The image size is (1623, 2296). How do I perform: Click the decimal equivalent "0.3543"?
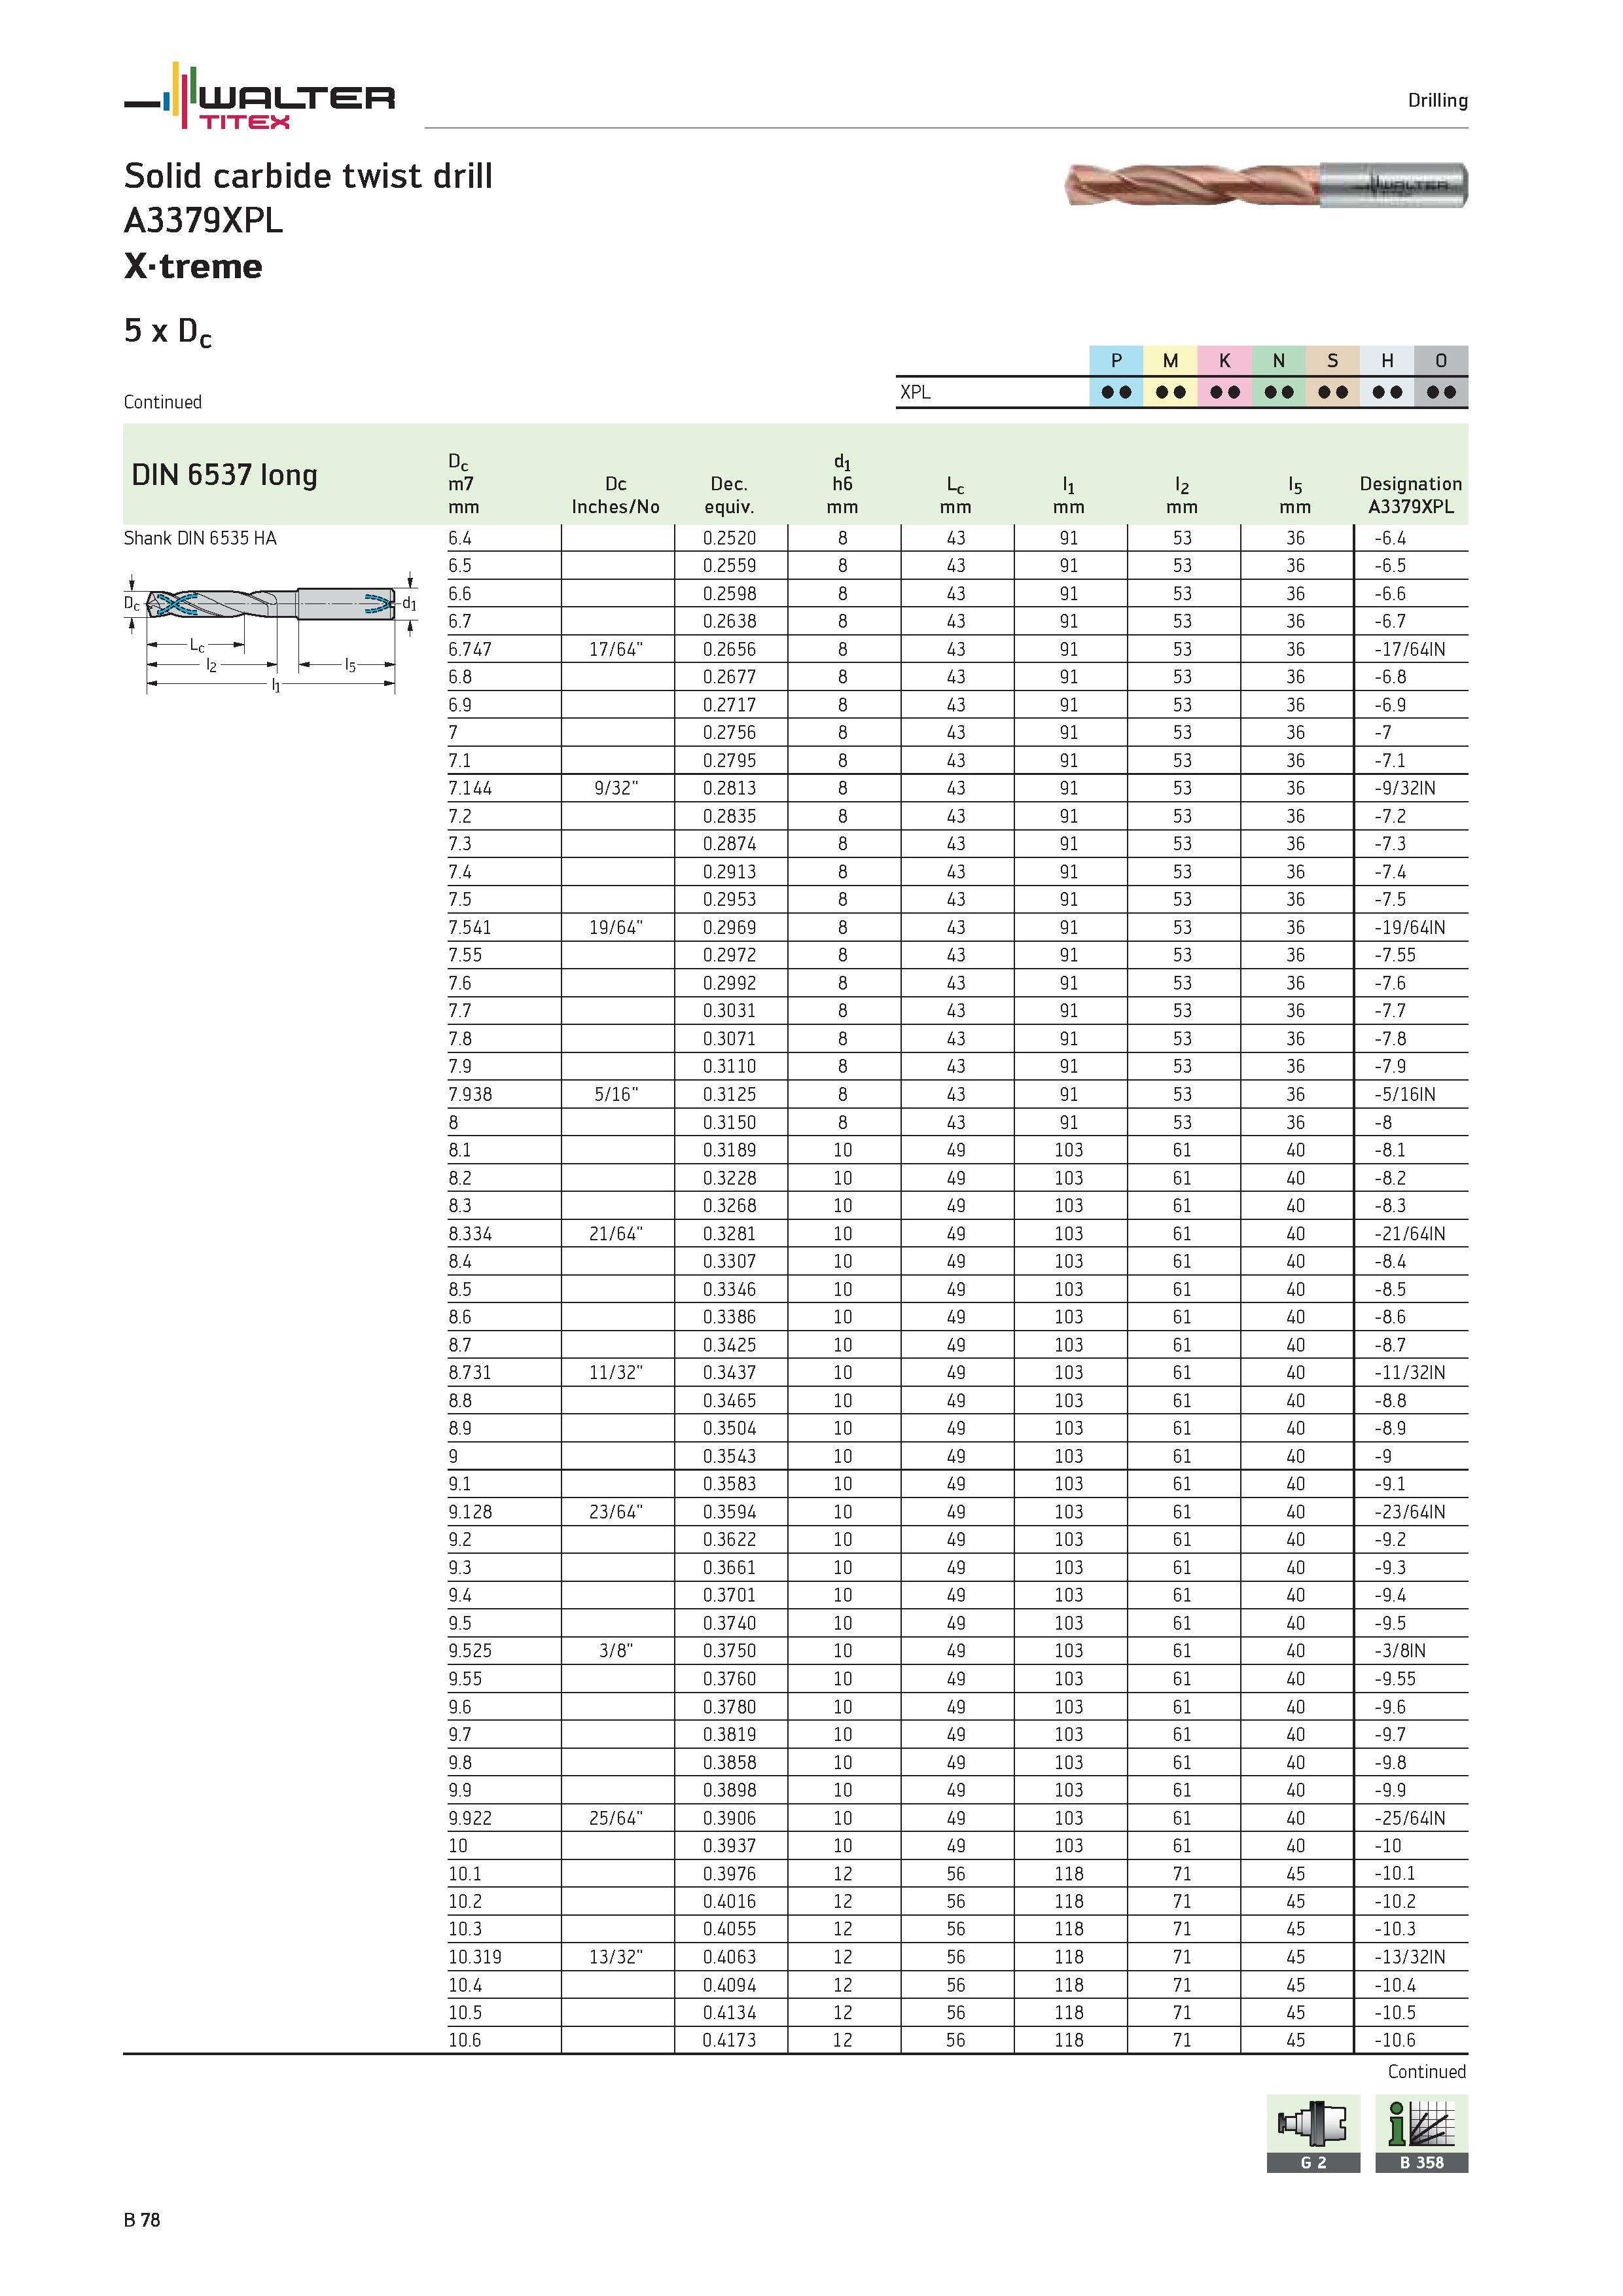[729, 1456]
